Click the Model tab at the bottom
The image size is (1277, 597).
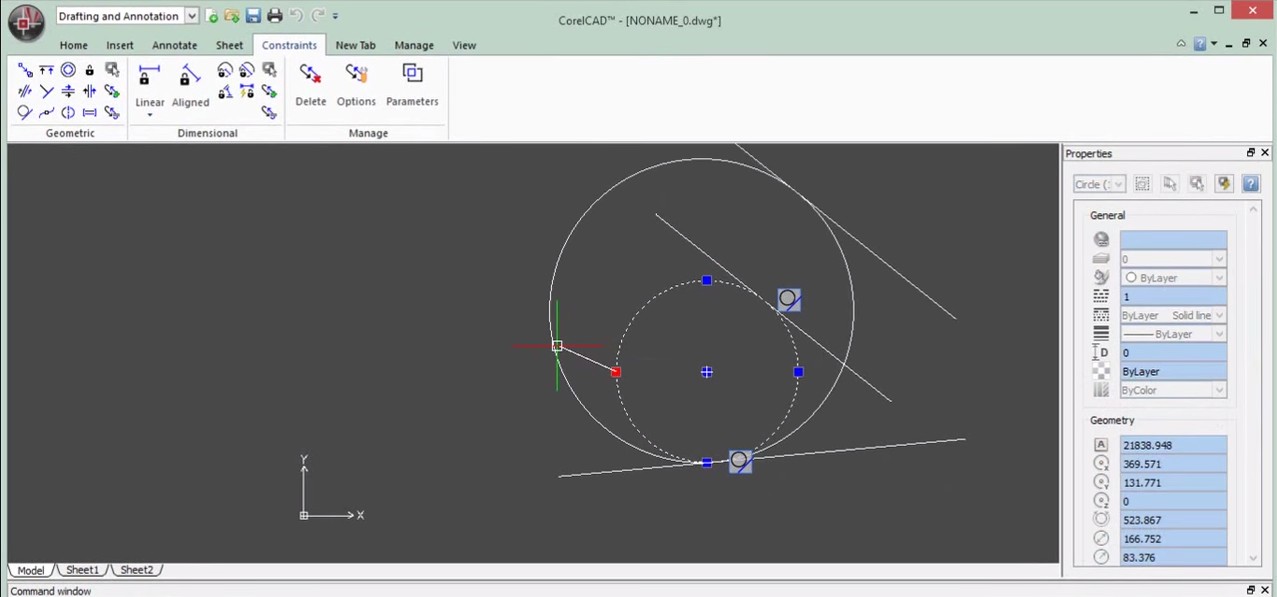pos(30,569)
